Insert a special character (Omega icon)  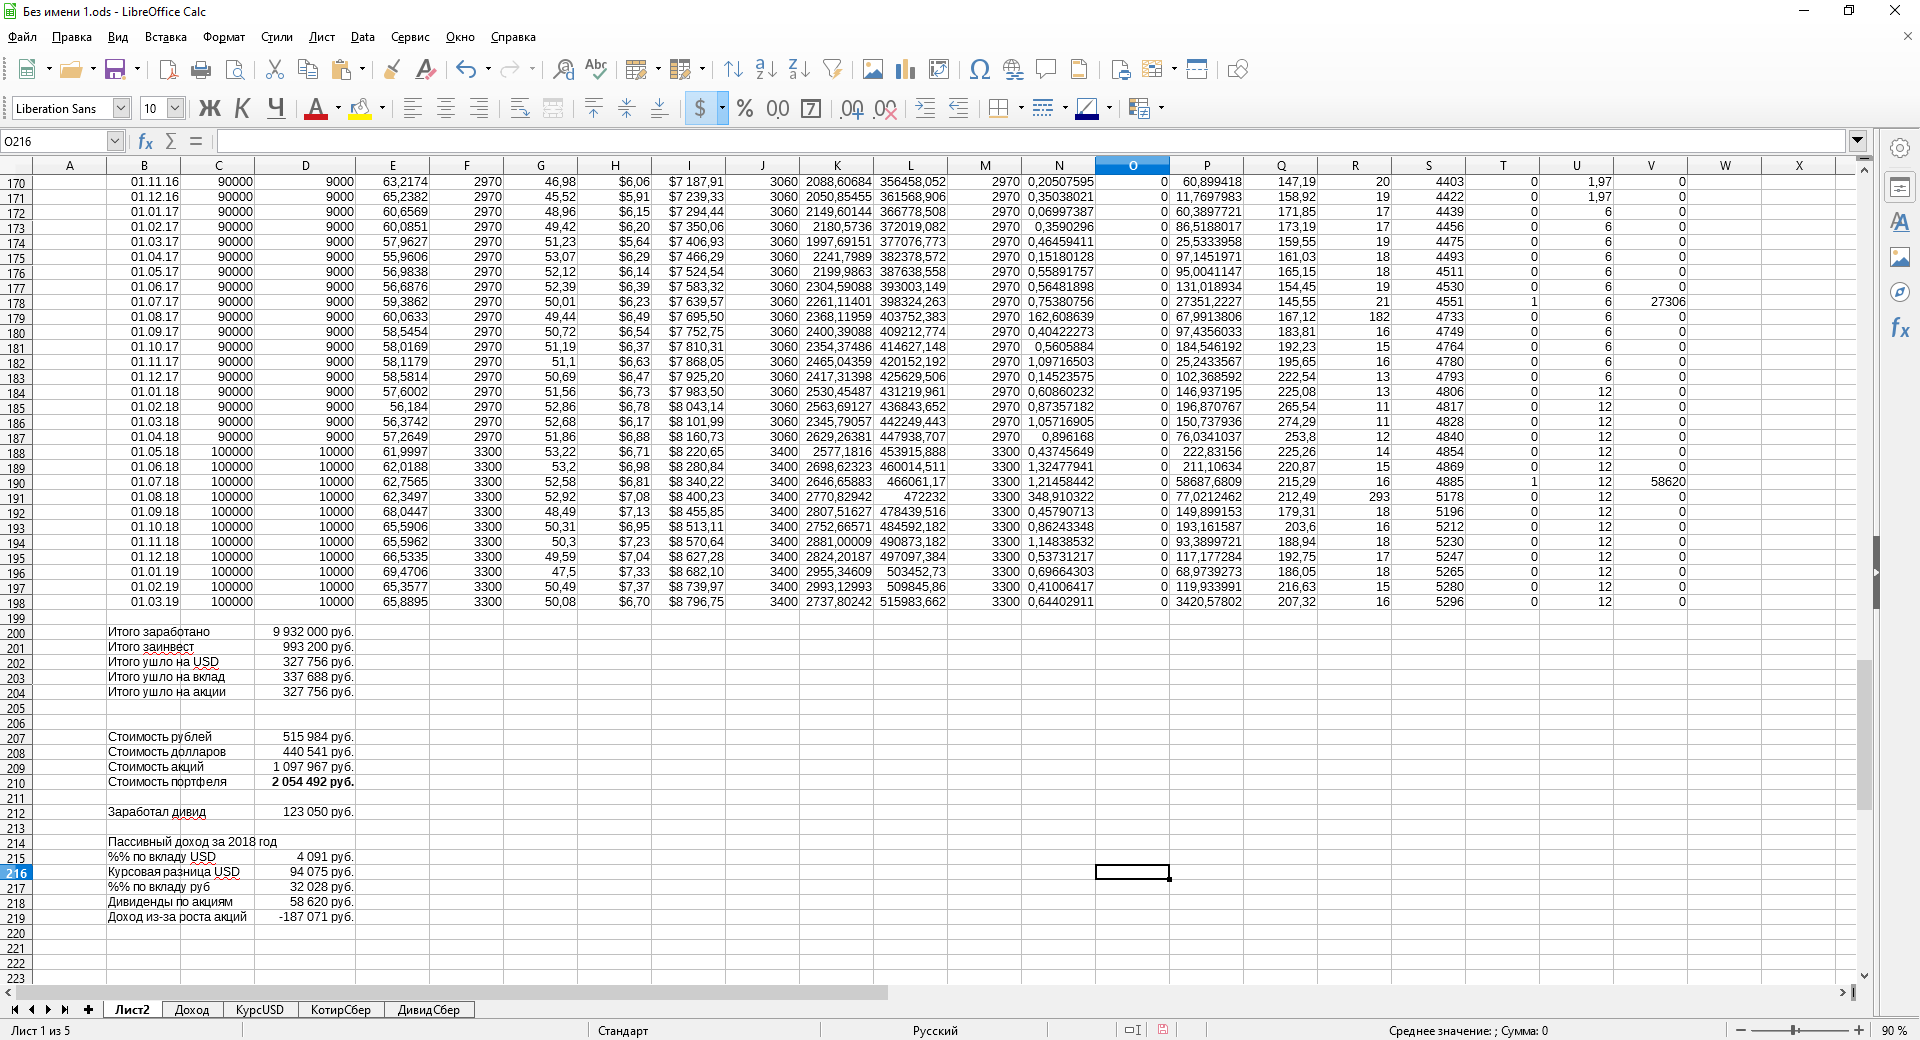pos(980,69)
